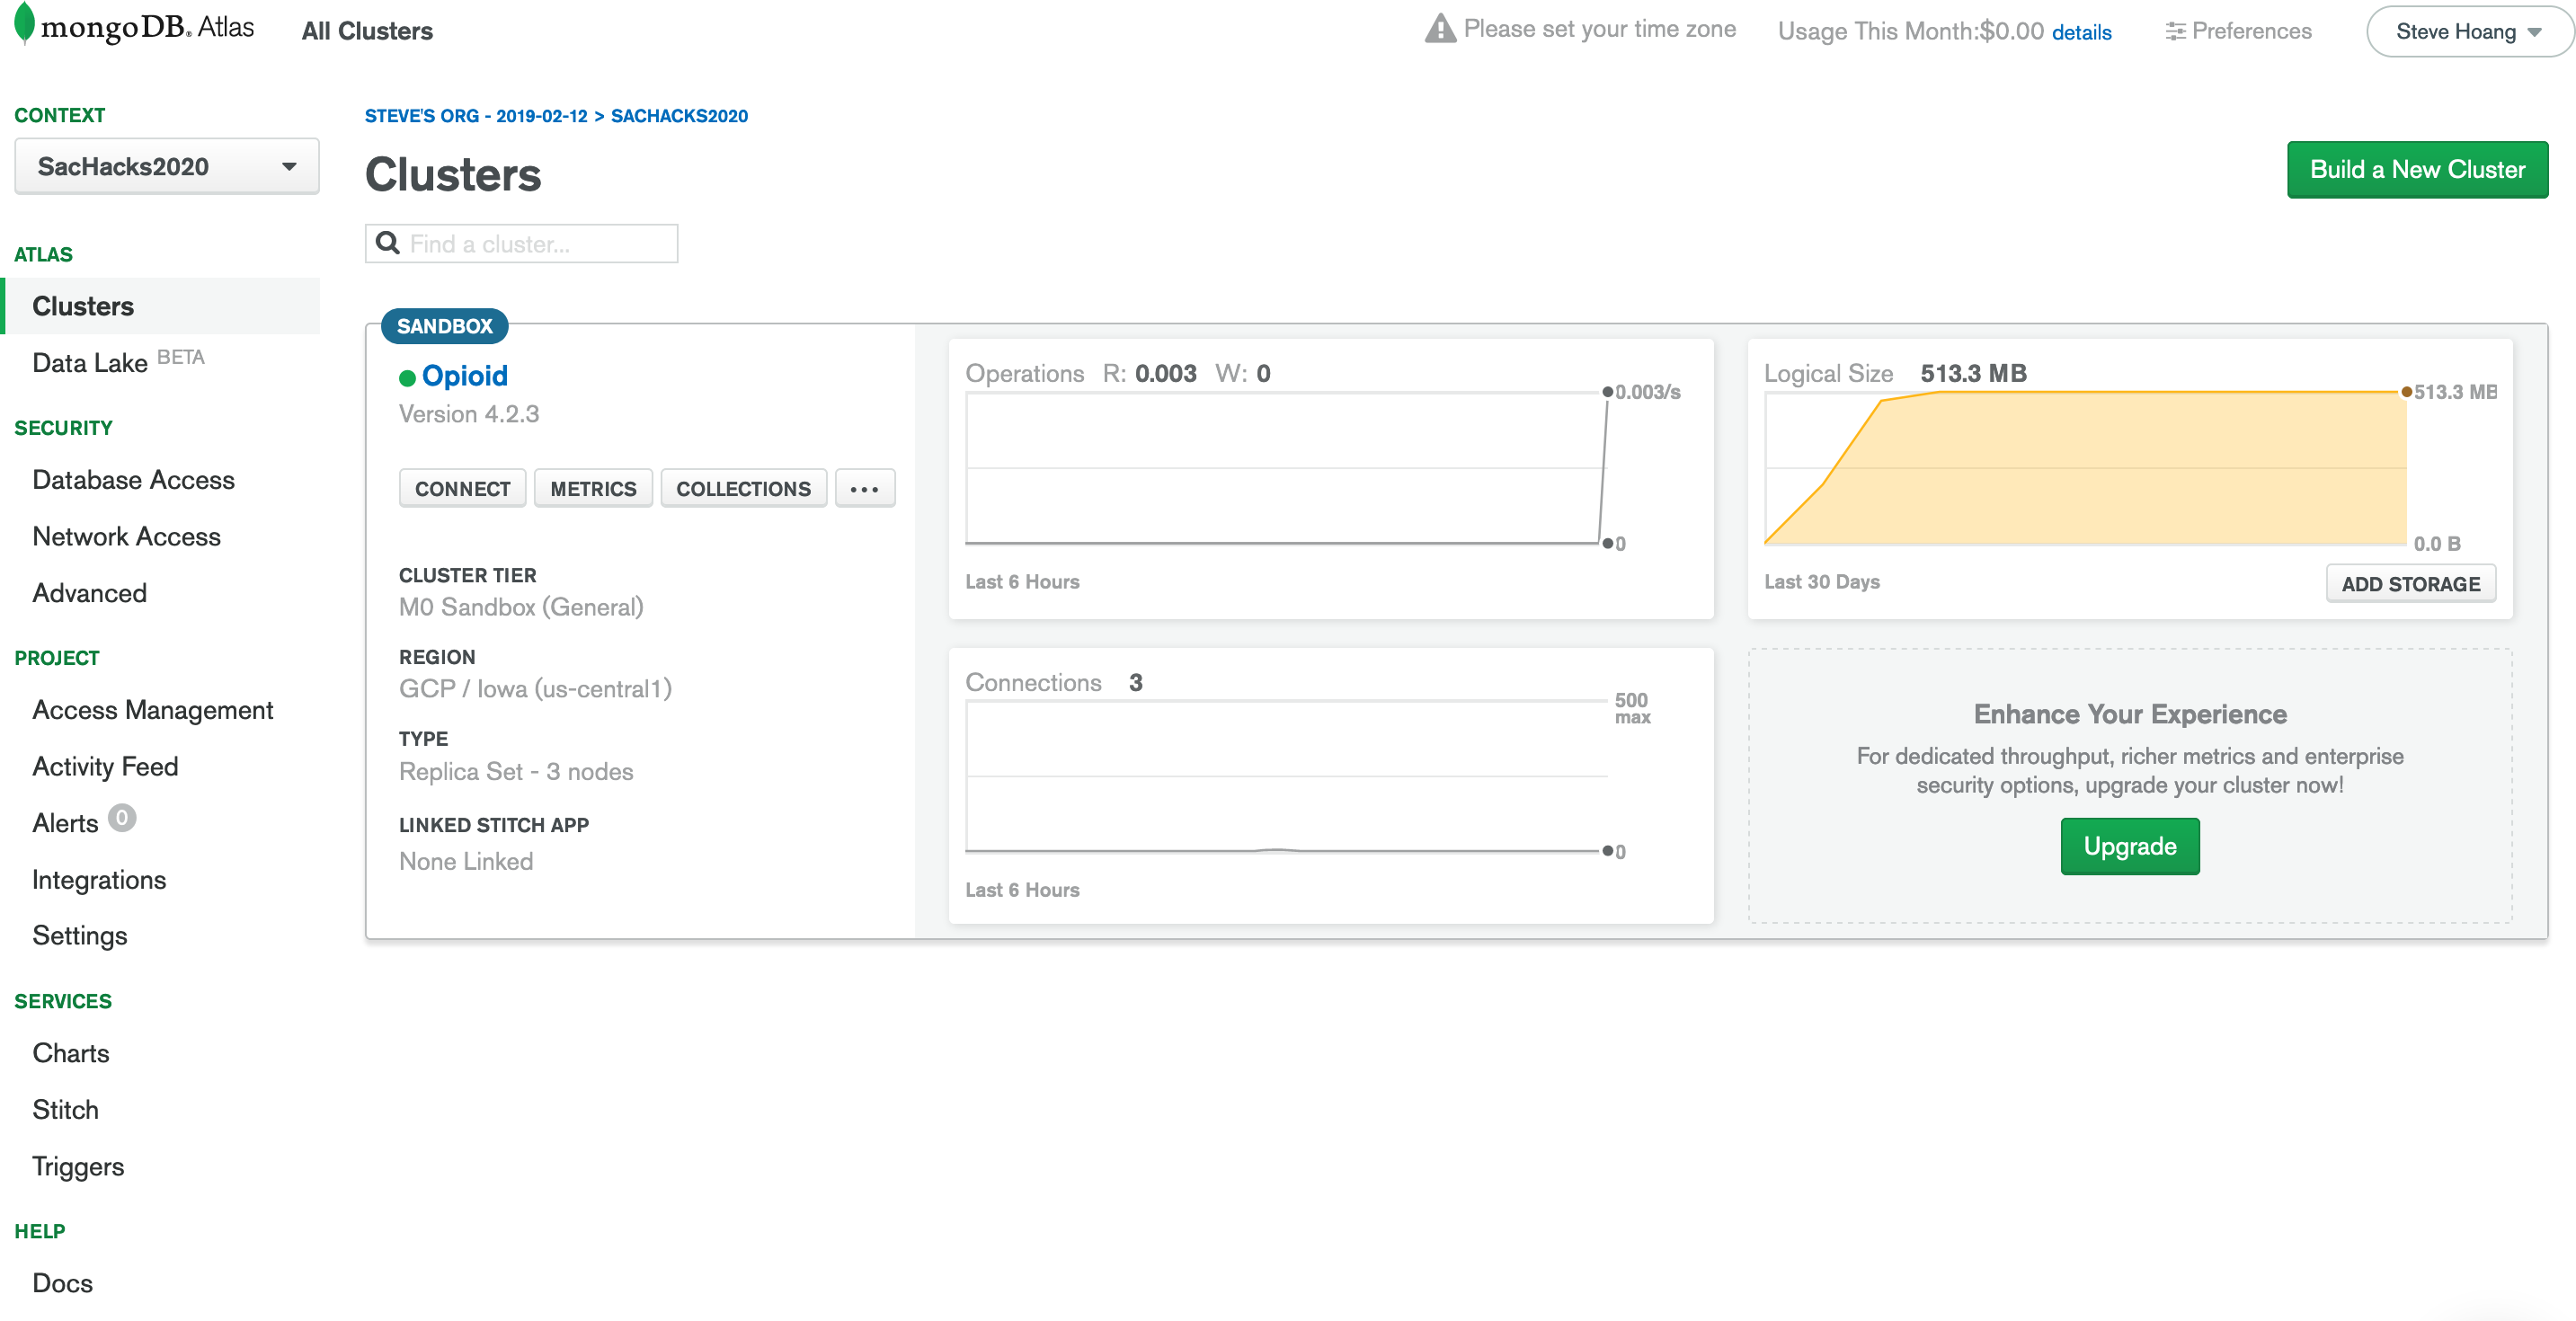
Task: Click the green Upgrade button
Action: click(2129, 846)
